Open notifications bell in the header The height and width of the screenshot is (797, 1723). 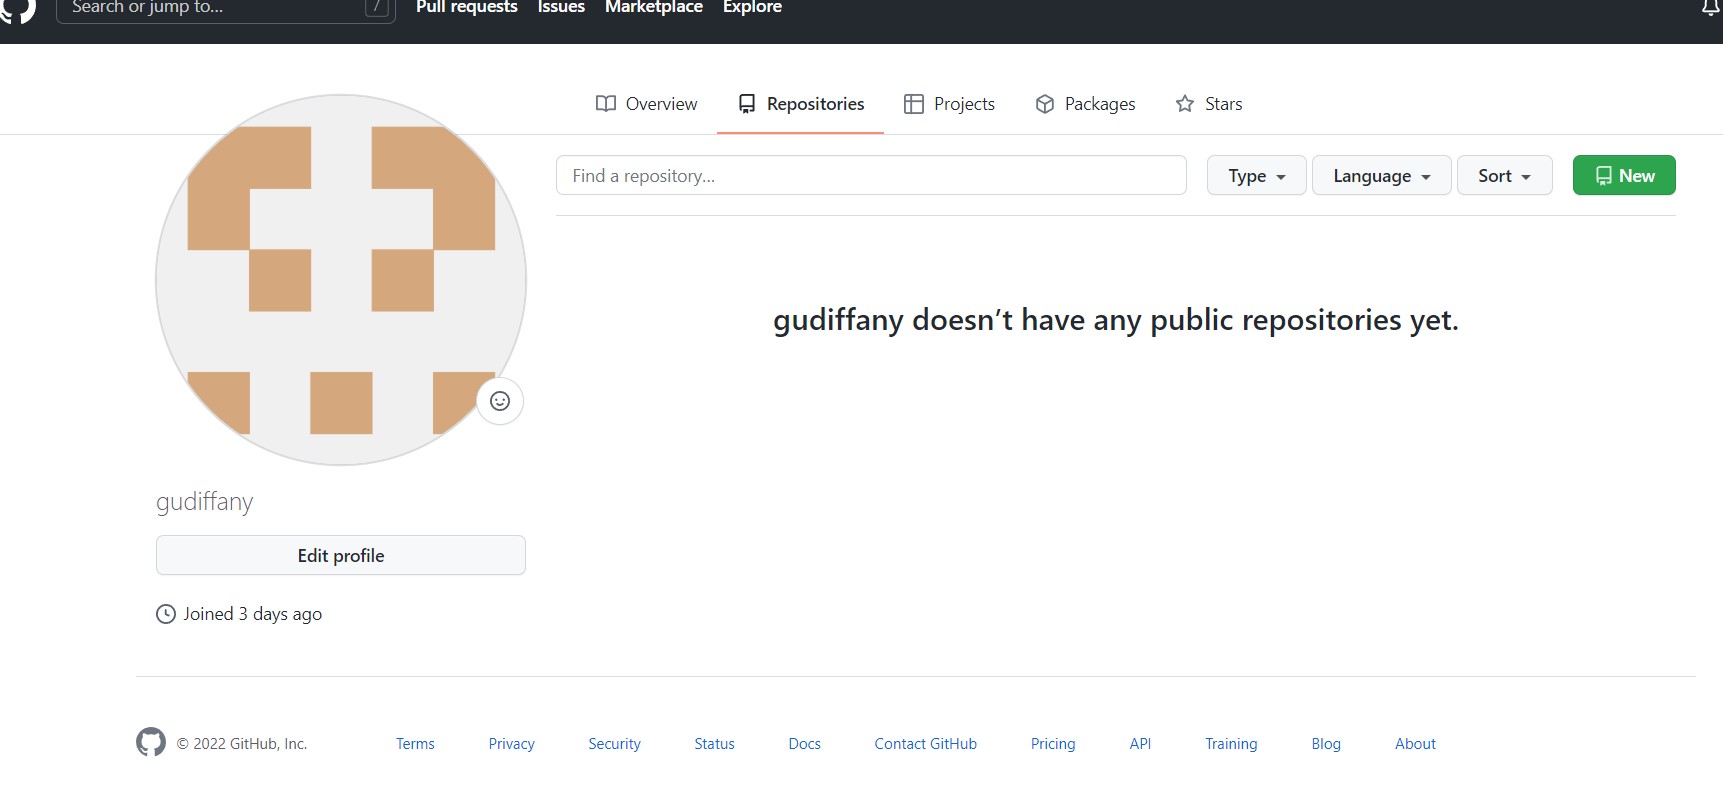point(1711,8)
